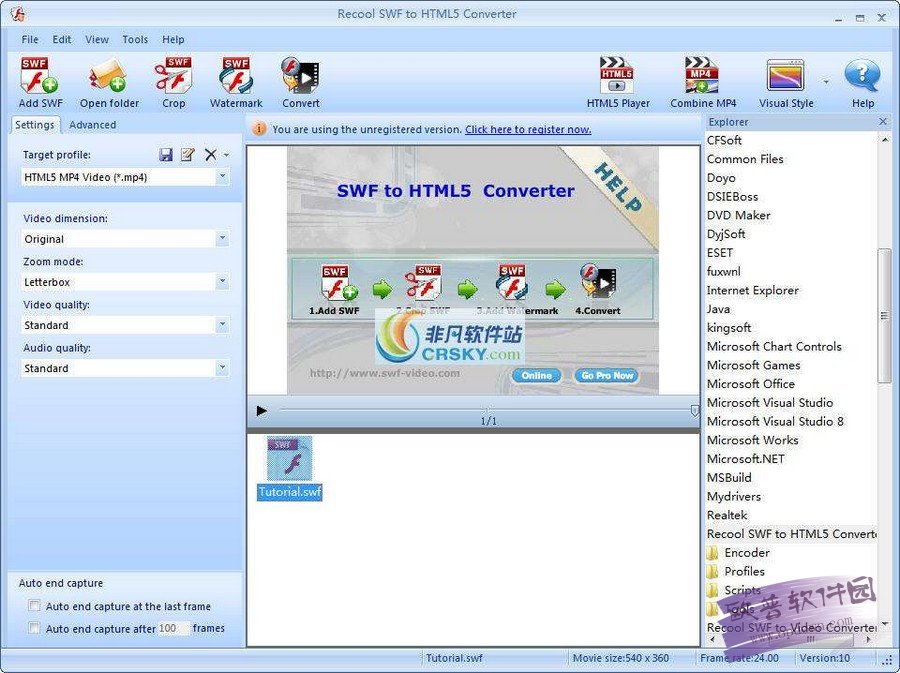Click Version:10 in the status bar

(825, 658)
